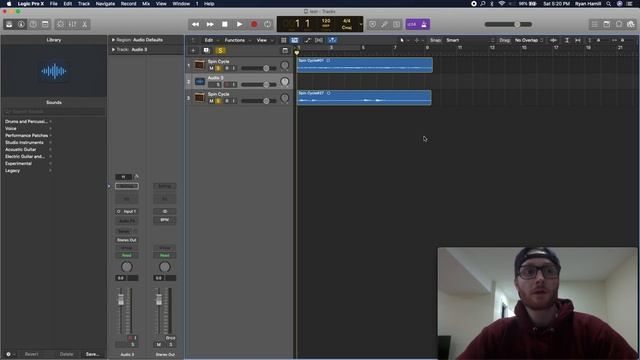The width and height of the screenshot is (640, 360).
Task: Open the Media Browsers button at top right
Action: 631,24
